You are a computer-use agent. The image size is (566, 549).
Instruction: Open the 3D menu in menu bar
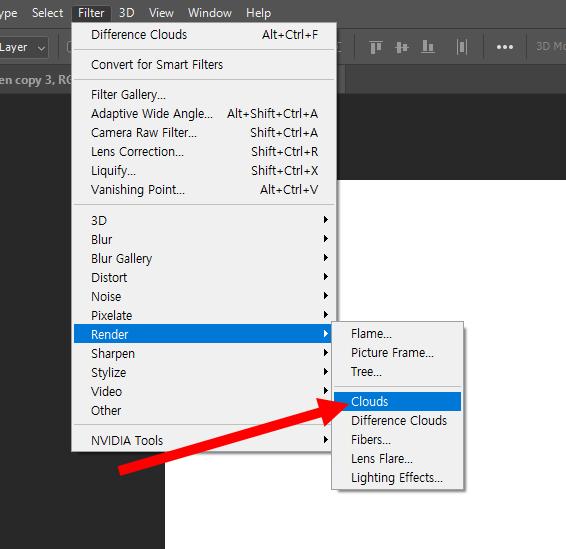(127, 13)
